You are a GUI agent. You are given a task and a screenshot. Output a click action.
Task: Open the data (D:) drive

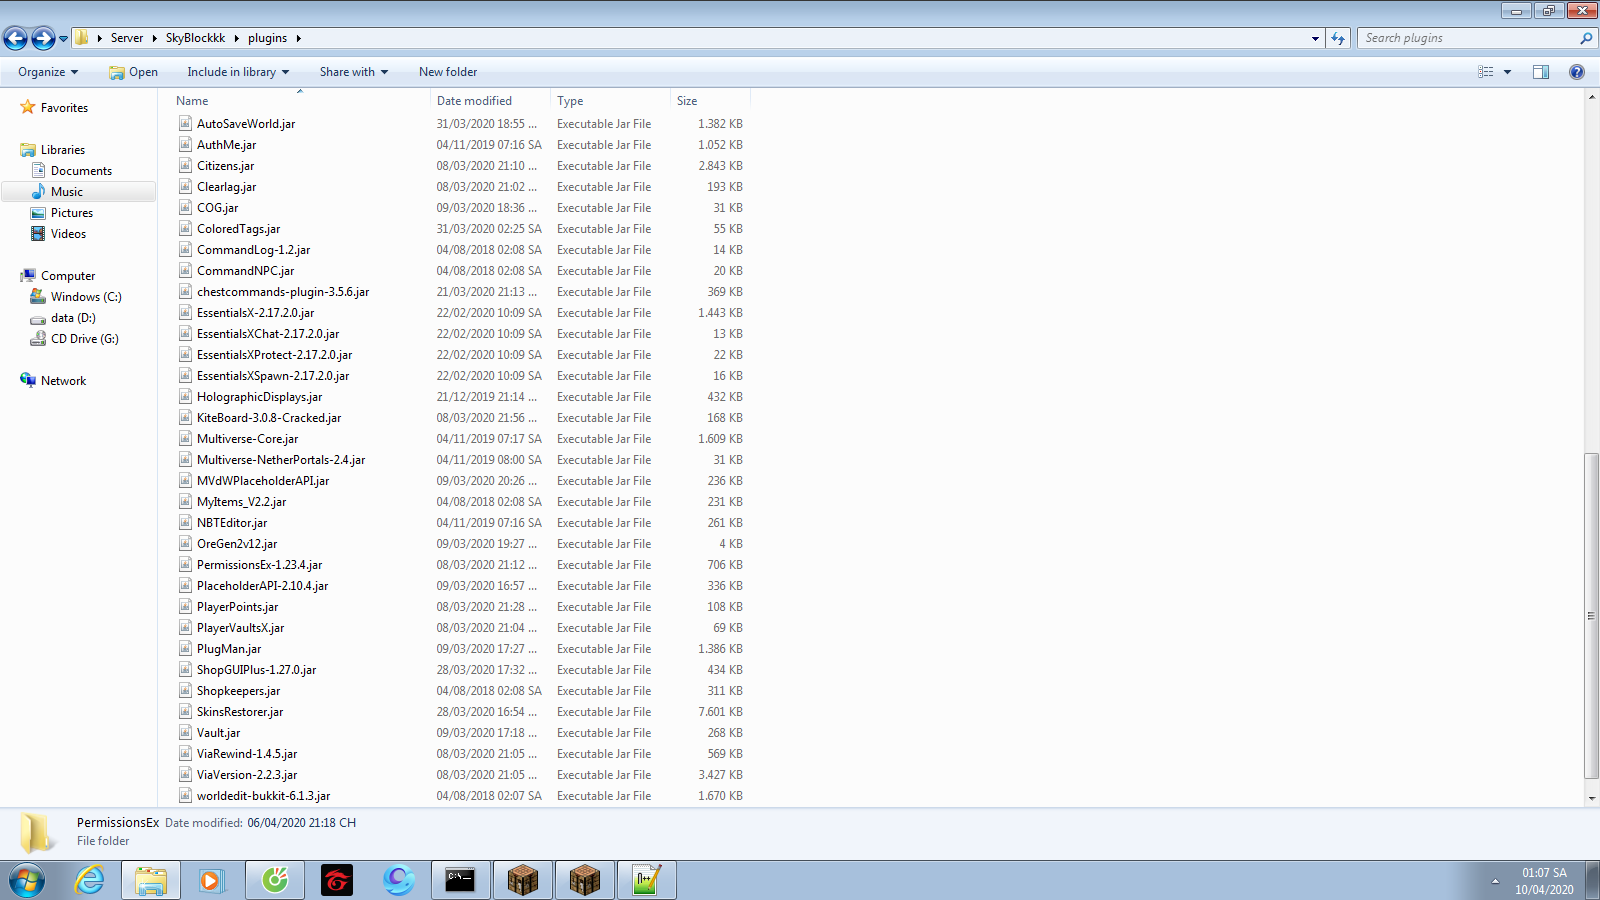point(73,318)
